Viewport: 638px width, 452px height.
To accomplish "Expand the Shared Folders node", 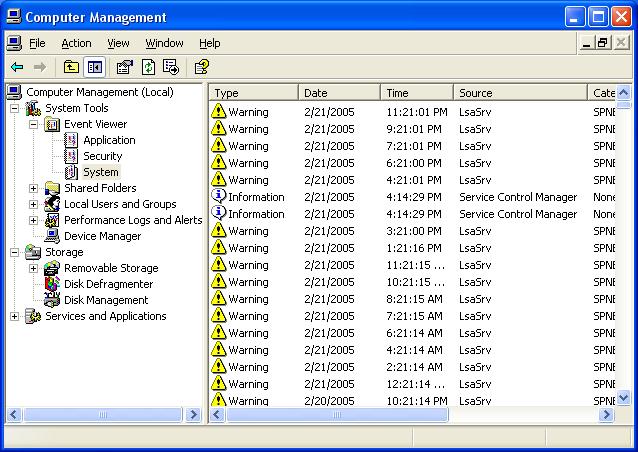I will 33,188.
